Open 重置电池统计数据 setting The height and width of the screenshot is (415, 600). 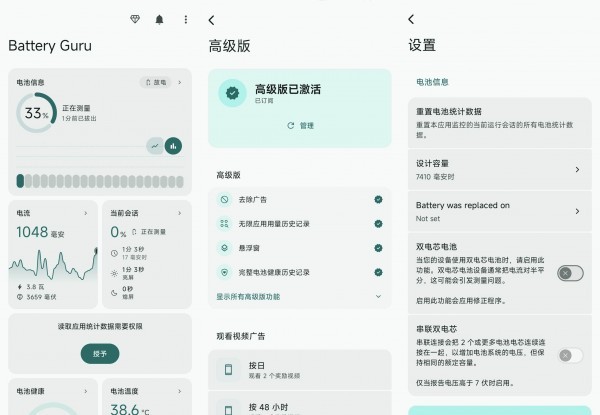click(500, 123)
